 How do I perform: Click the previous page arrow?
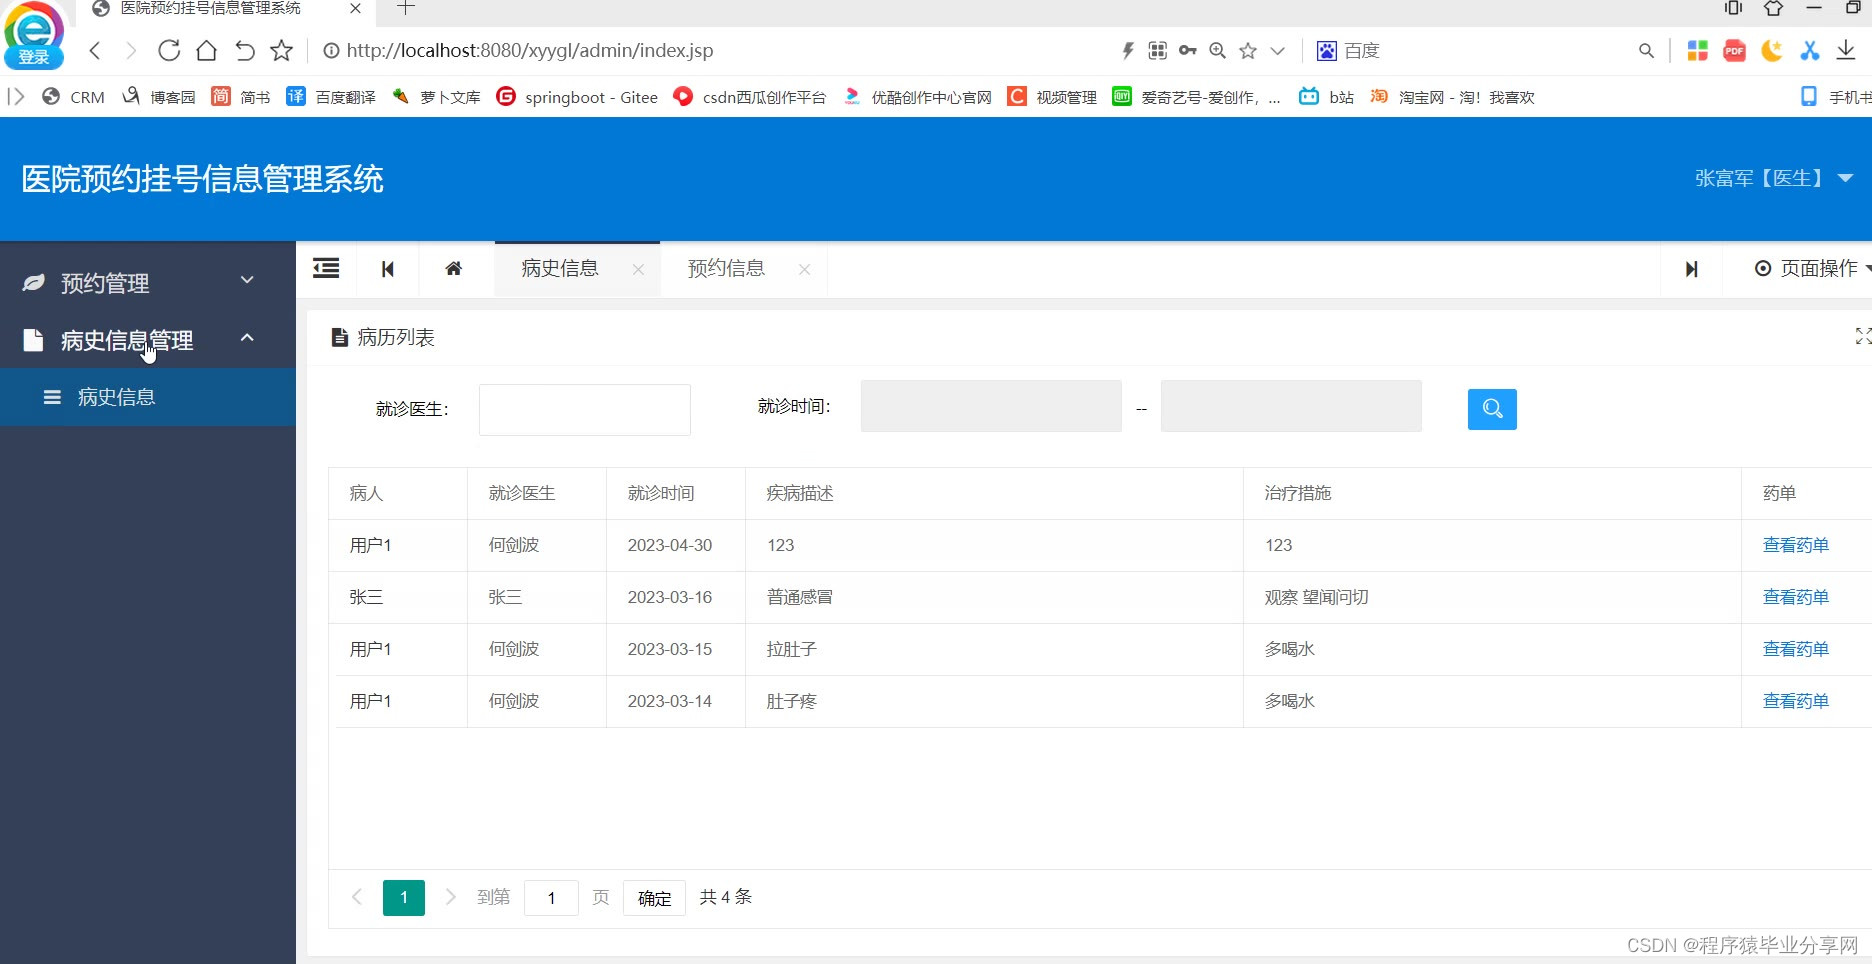(x=356, y=897)
